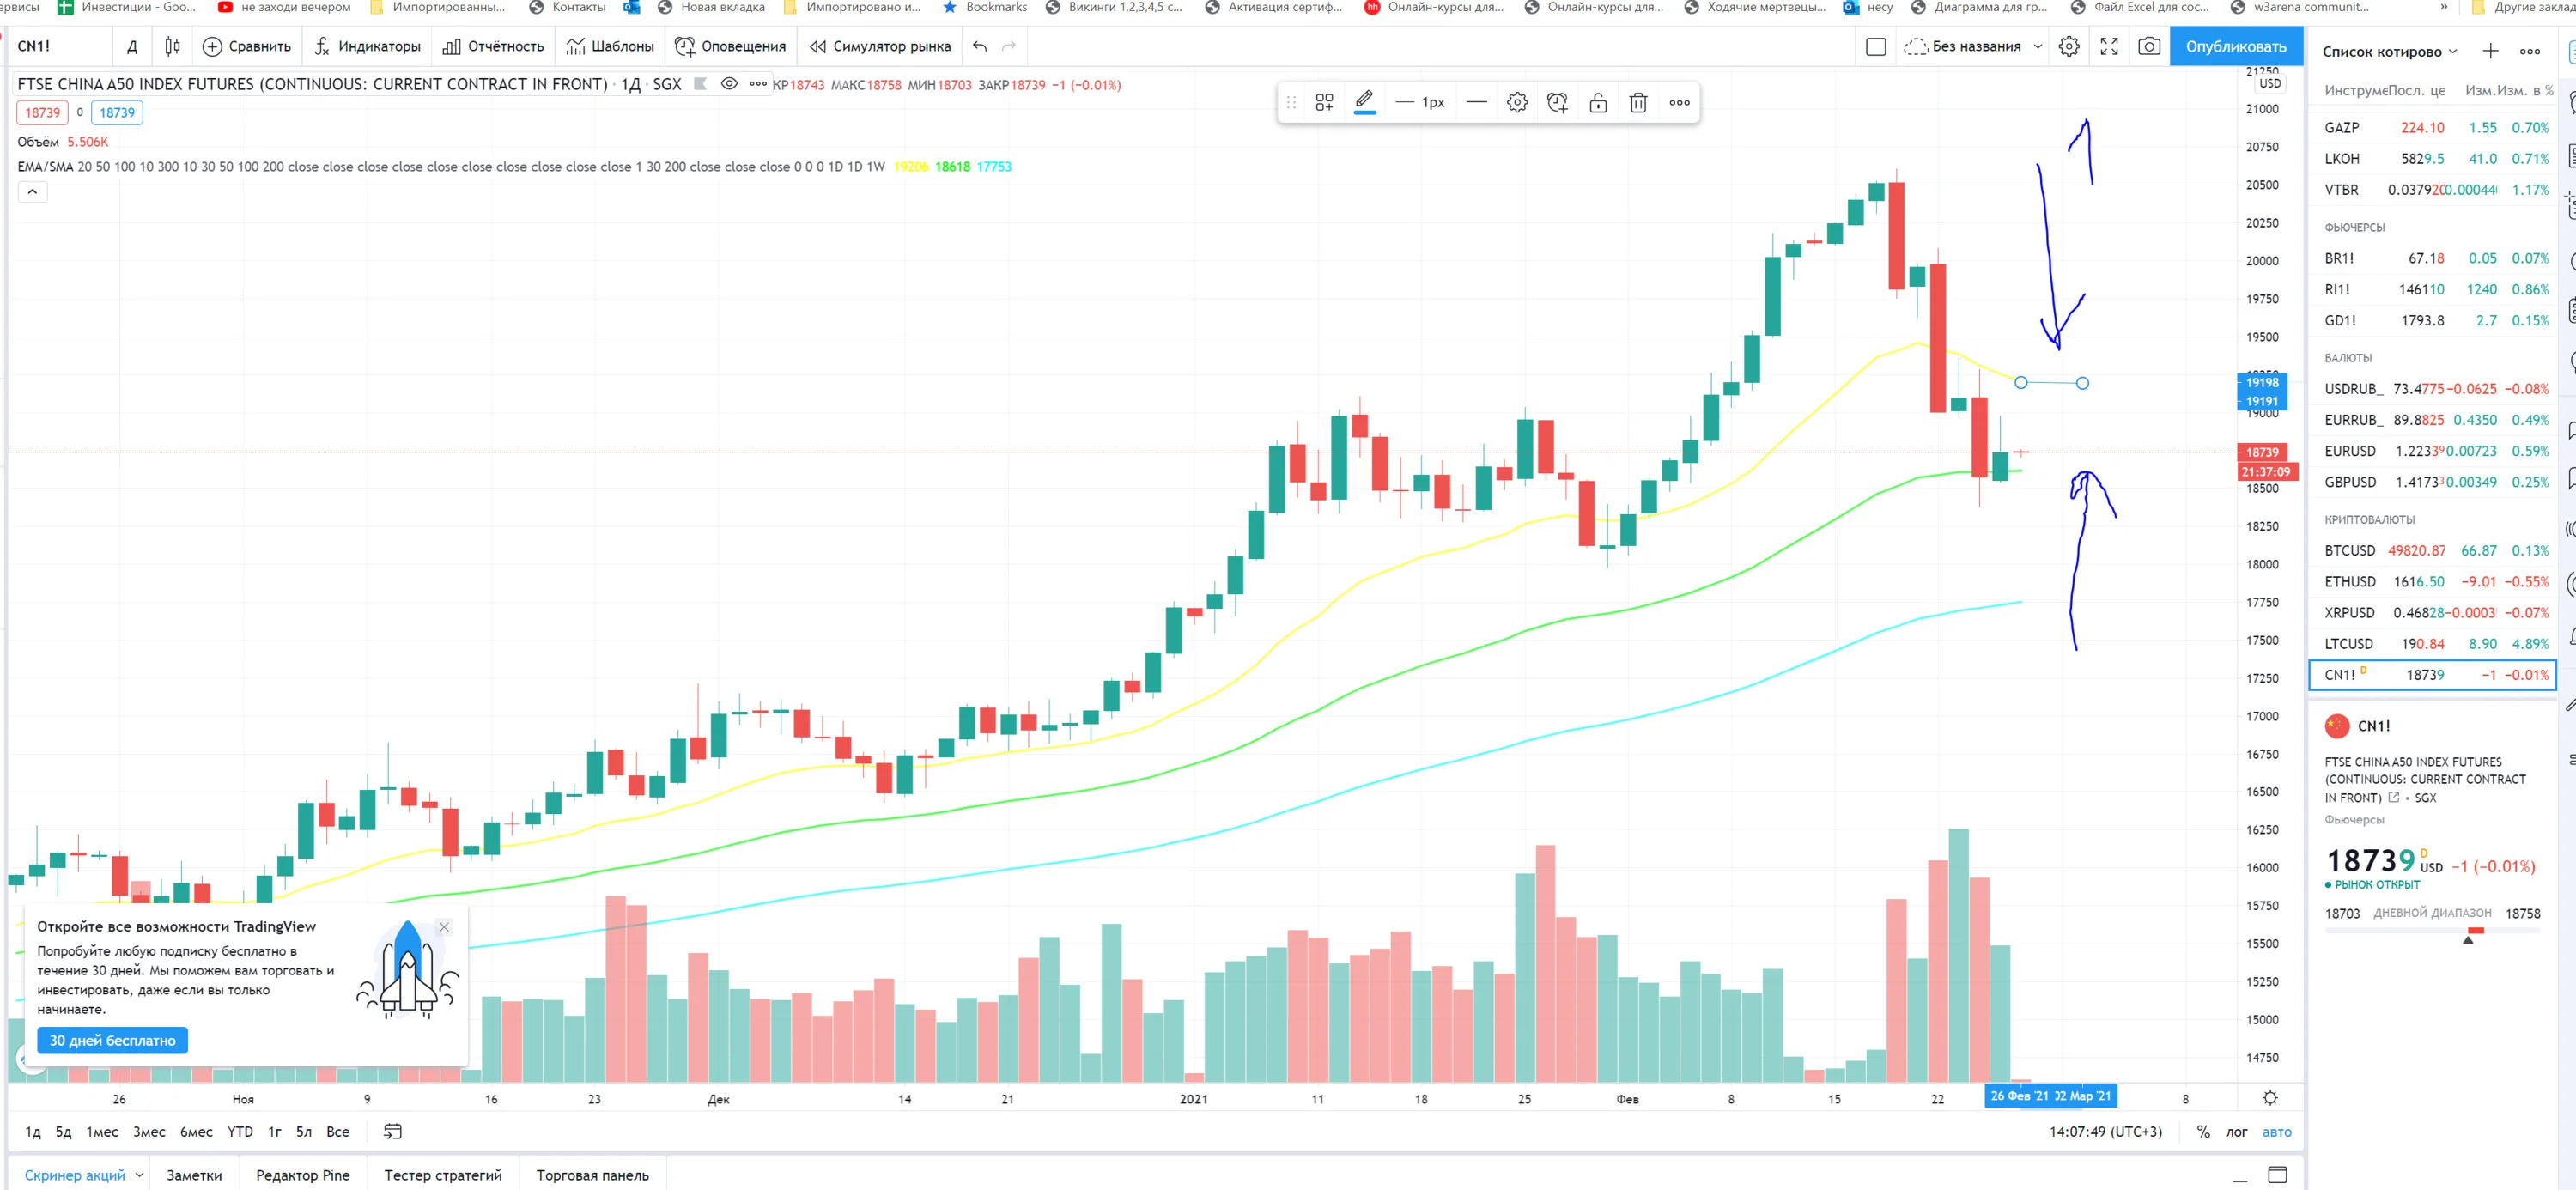Open the Заметки tab
Screen dimensions: 2576x1190
point(194,1175)
